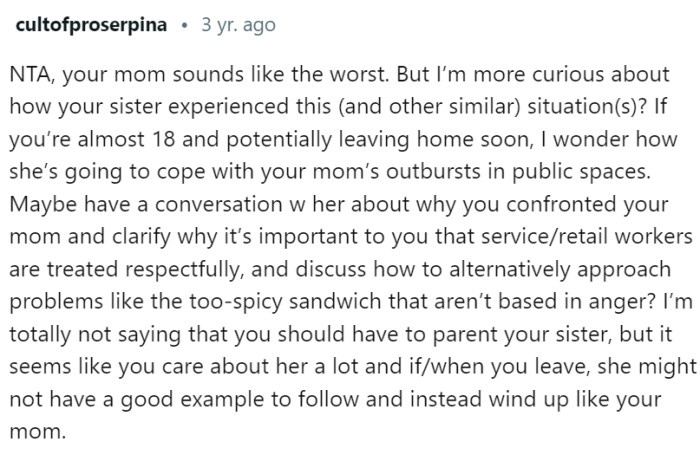Click the phrase "your mom sounds like the worst"

tap(200, 78)
